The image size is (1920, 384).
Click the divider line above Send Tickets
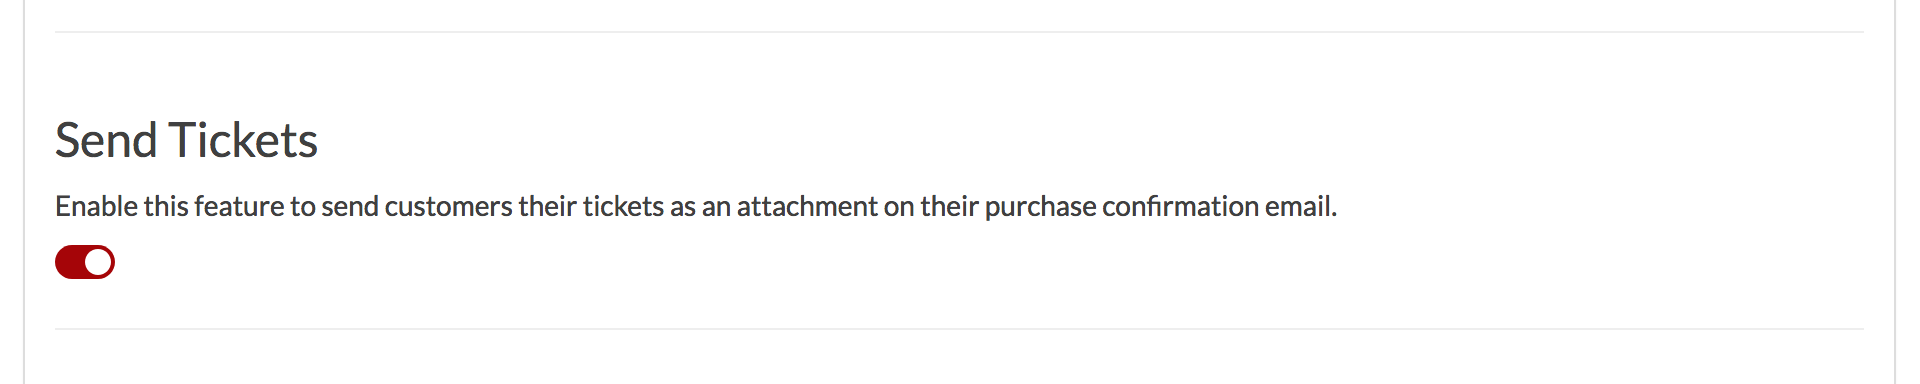pyautogui.click(x=959, y=32)
